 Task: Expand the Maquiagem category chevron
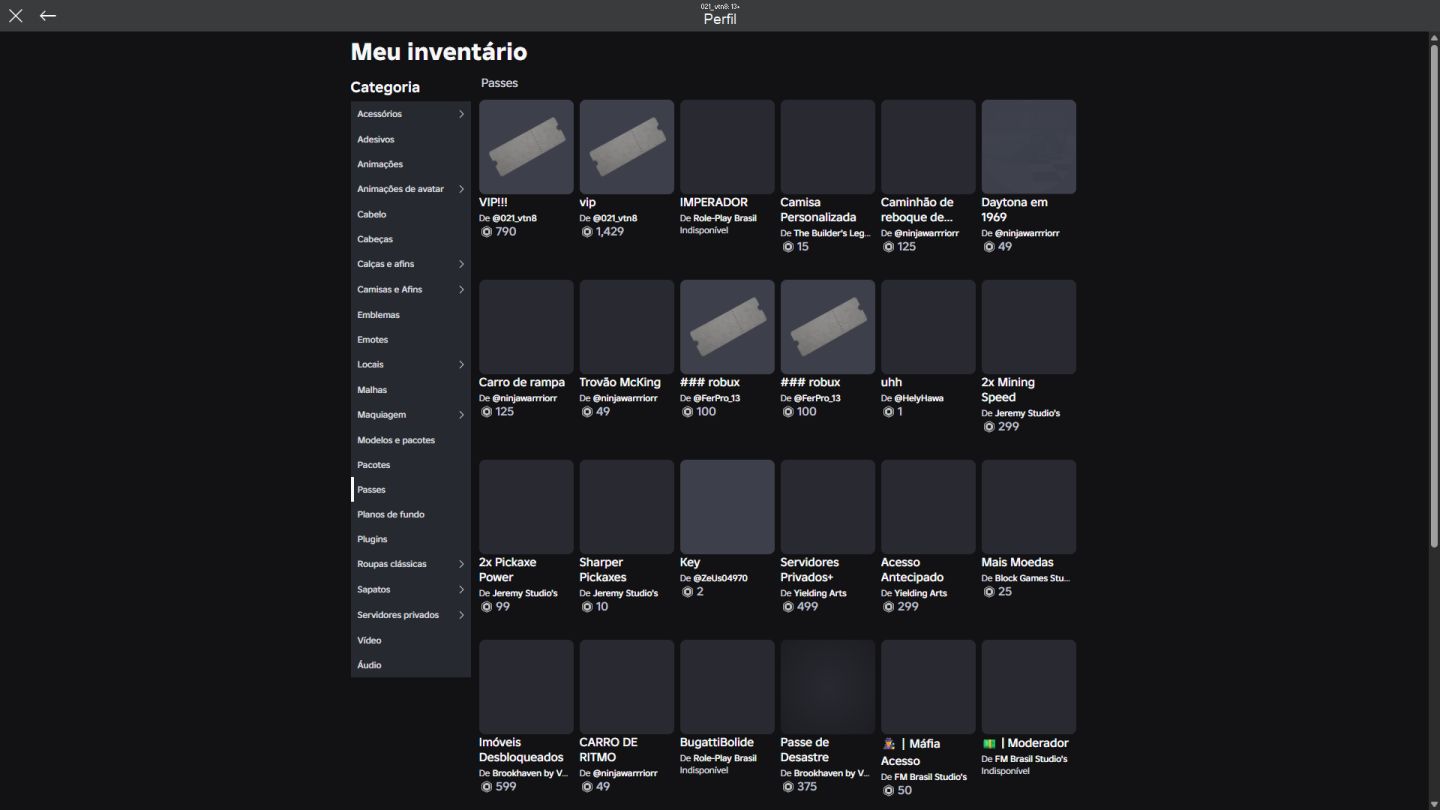pyautogui.click(x=461, y=415)
